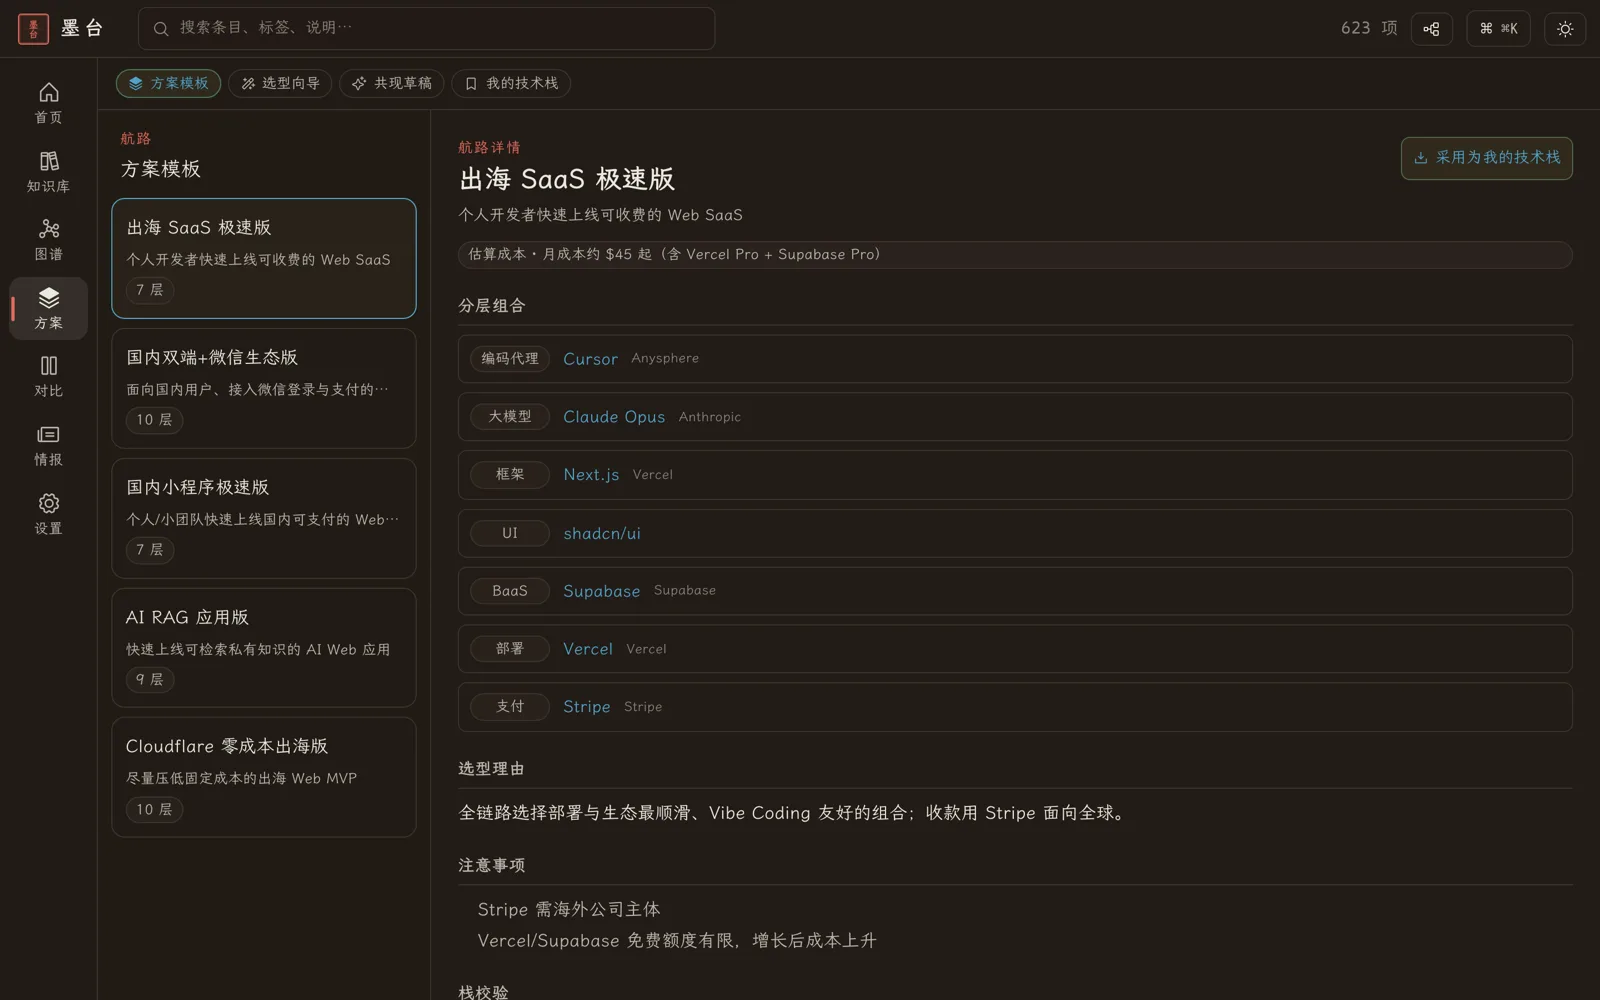This screenshot has height=1000, width=1600.
Task: Click the 框架 layer tag
Action: tap(510, 475)
